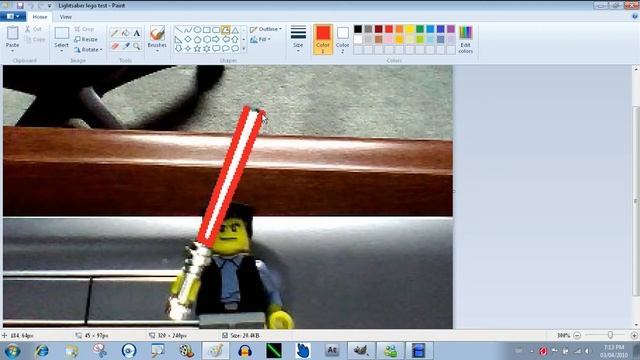This screenshot has height=360, width=640.
Task: Click the volume icon in system tray
Action: 588,351
